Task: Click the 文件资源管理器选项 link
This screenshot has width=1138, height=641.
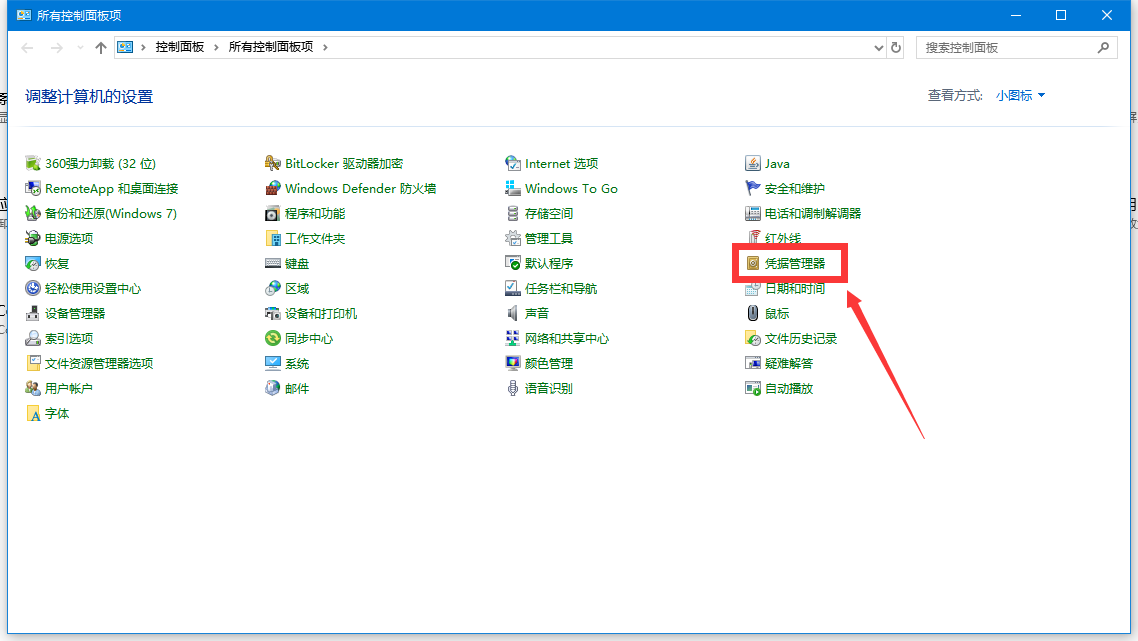Action: pos(99,364)
